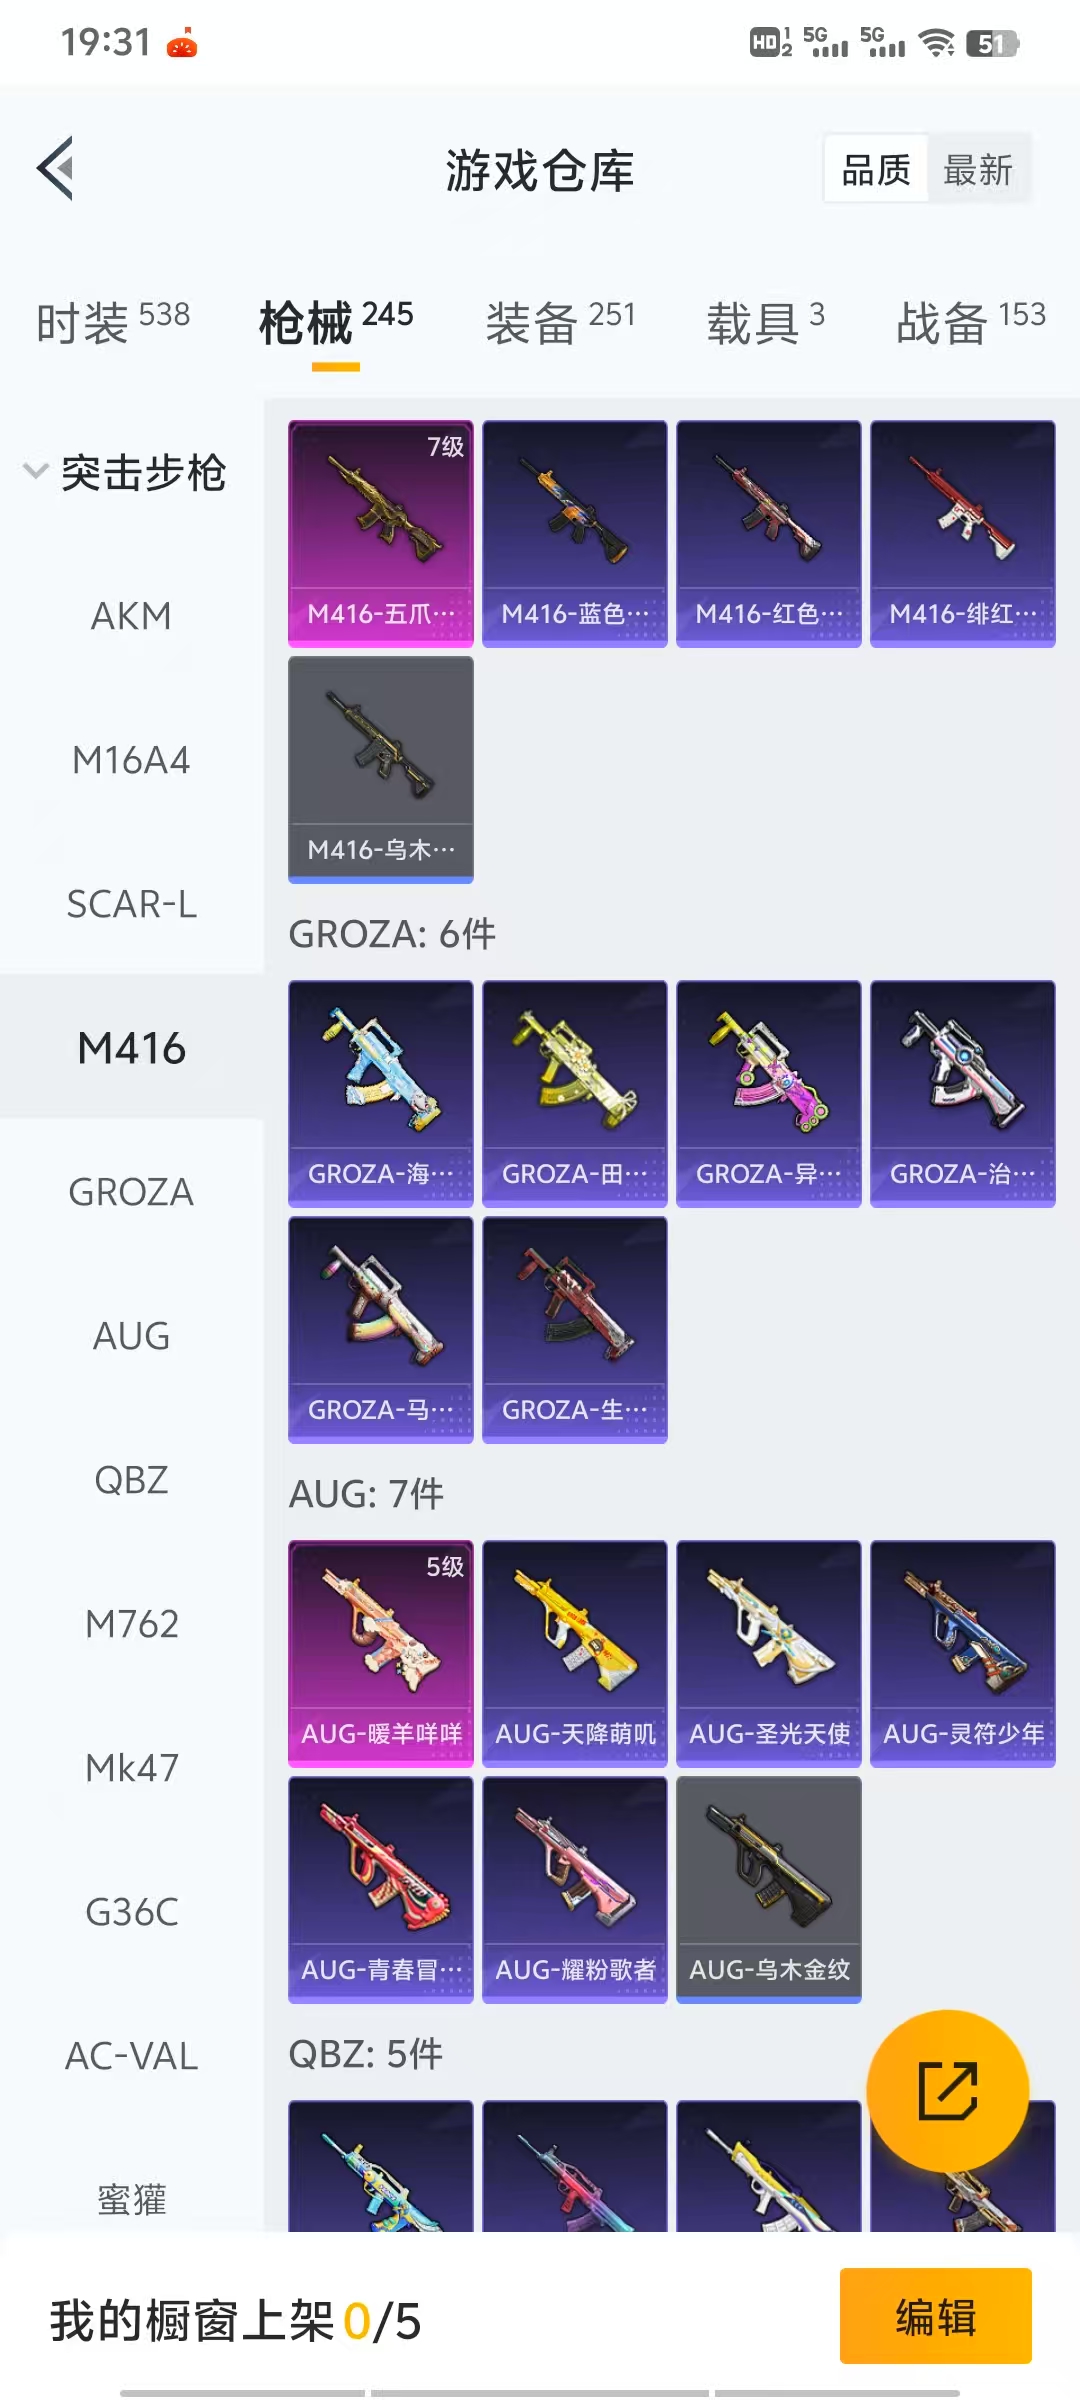This screenshot has height=2400, width=1080.
Task: Select the AUG-乌木金纹 gray item
Action: pyautogui.click(x=769, y=1889)
